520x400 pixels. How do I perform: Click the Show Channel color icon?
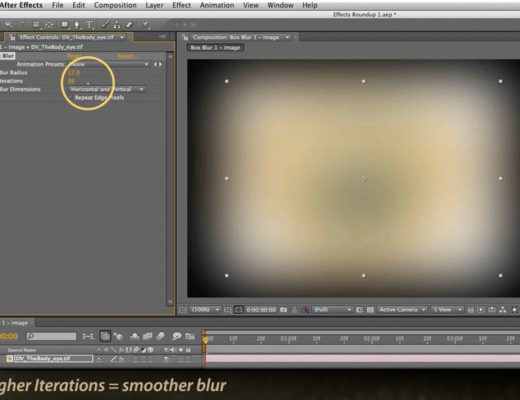coord(305,310)
